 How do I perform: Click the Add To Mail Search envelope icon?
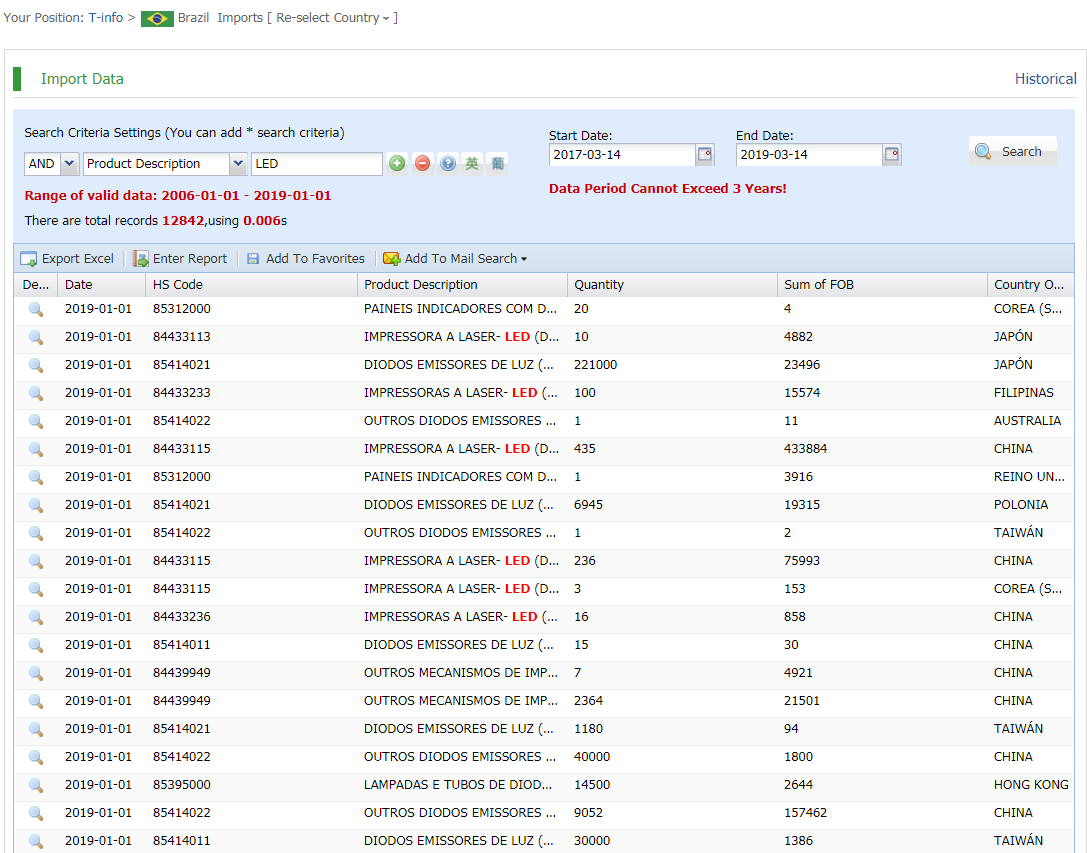[392, 259]
